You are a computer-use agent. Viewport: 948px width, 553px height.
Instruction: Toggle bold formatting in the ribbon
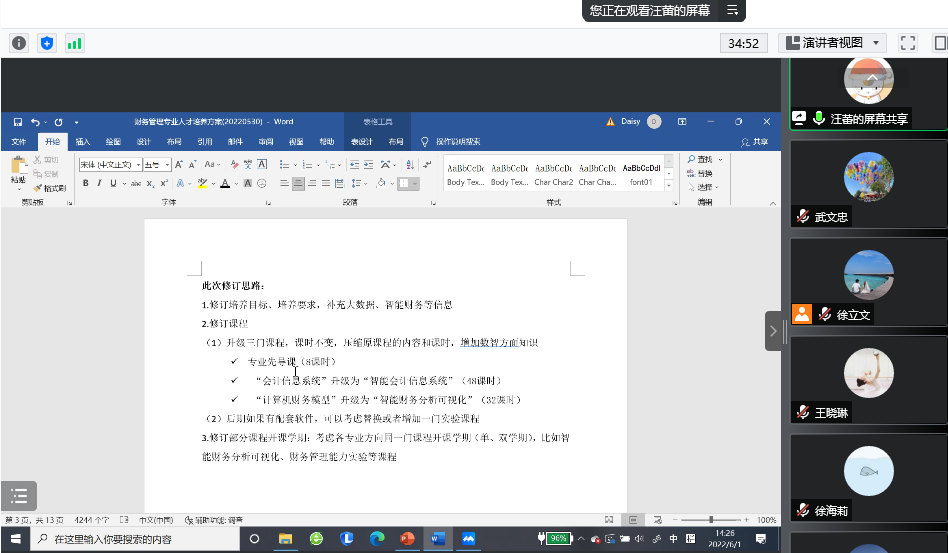[x=86, y=183]
